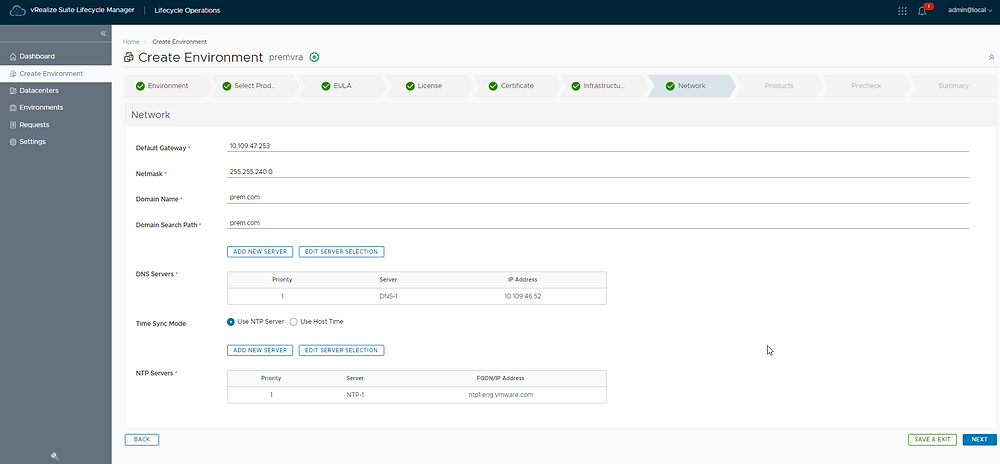Click the Domain Search Path input field
Viewport: 1000px width, 464px height.
pyautogui.click(x=598, y=222)
